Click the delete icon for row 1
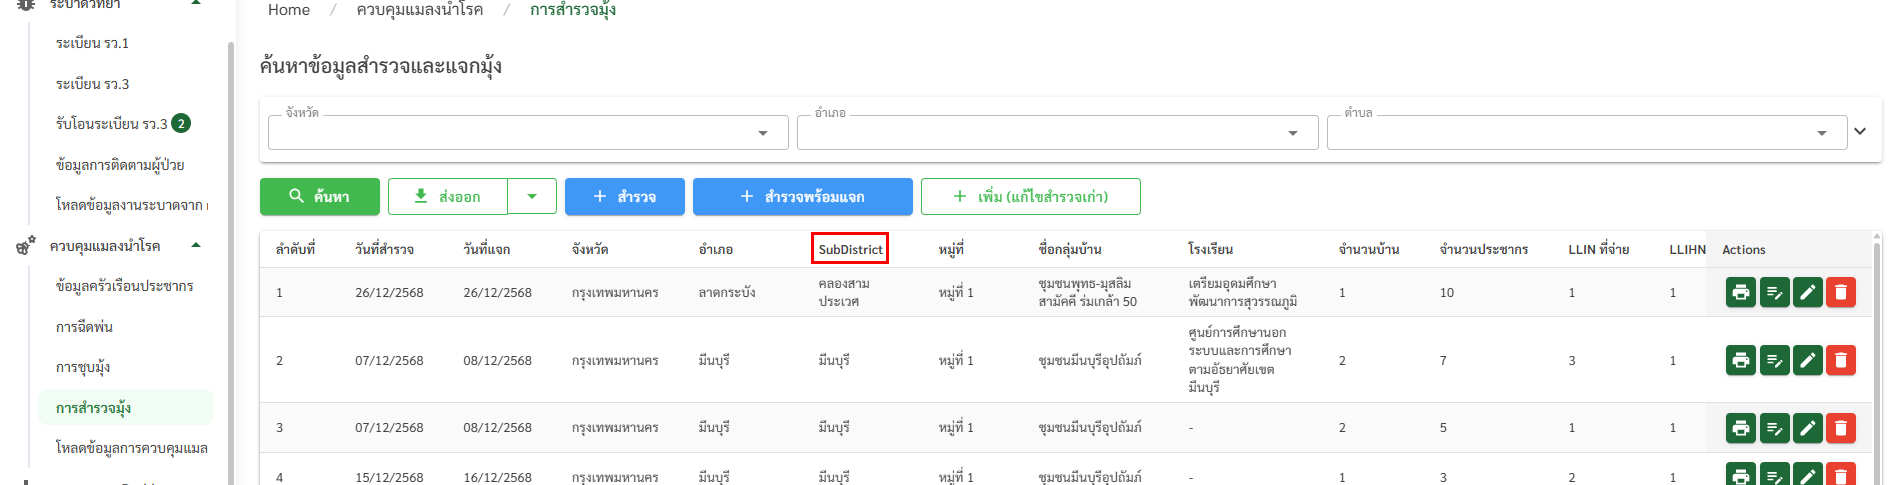The image size is (1903, 485). [x=1840, y=292]
